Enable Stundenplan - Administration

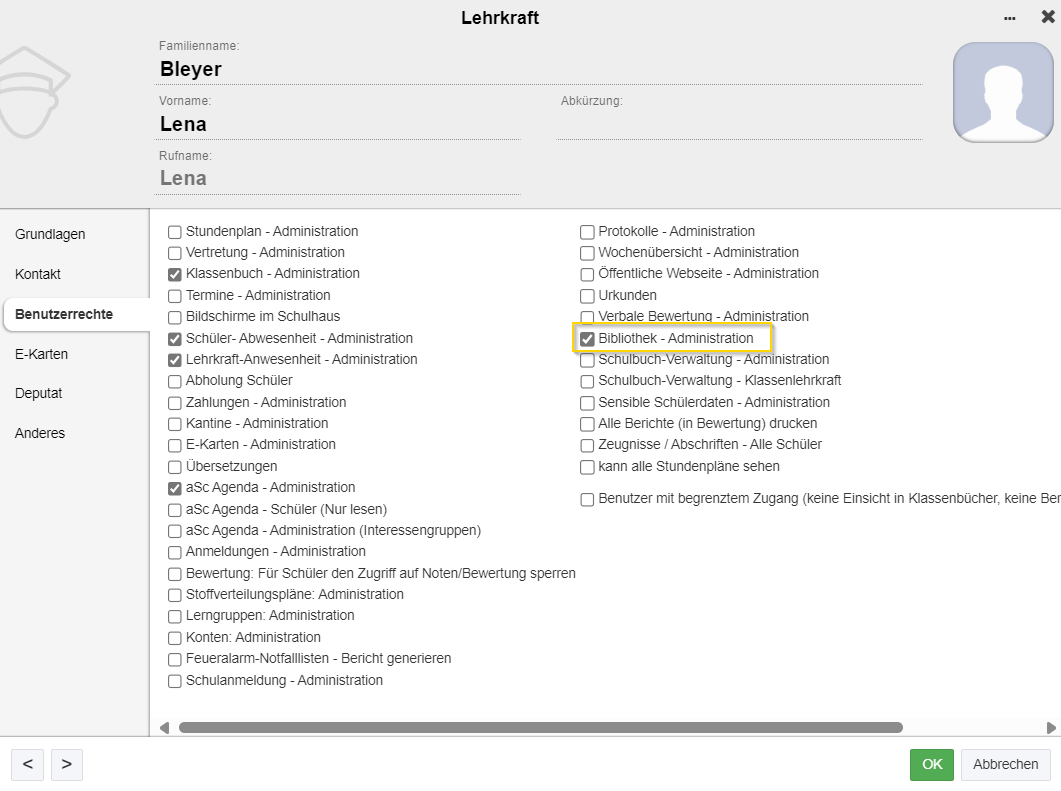(x=175, y=232)
